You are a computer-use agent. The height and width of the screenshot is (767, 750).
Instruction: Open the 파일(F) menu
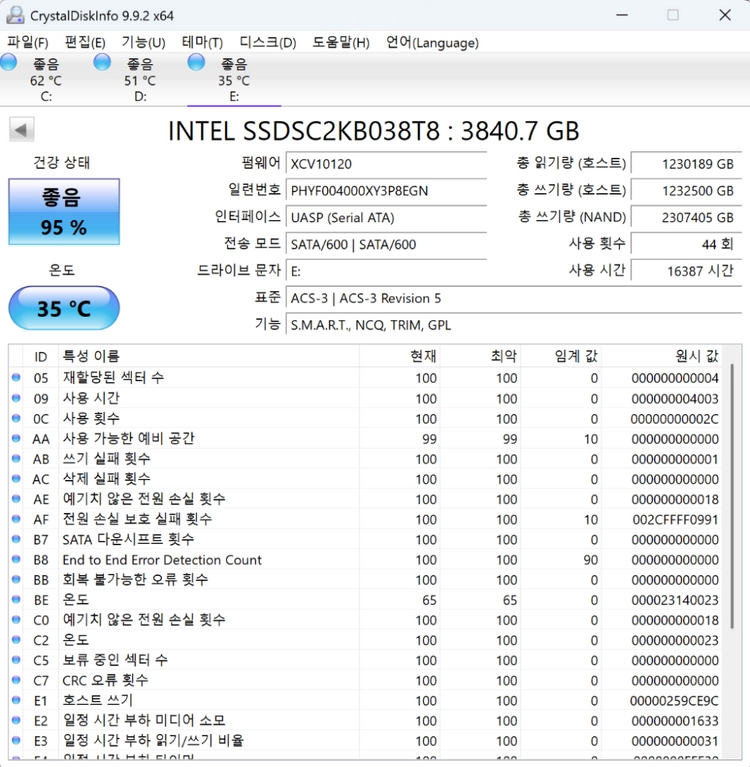pos(28,43)
